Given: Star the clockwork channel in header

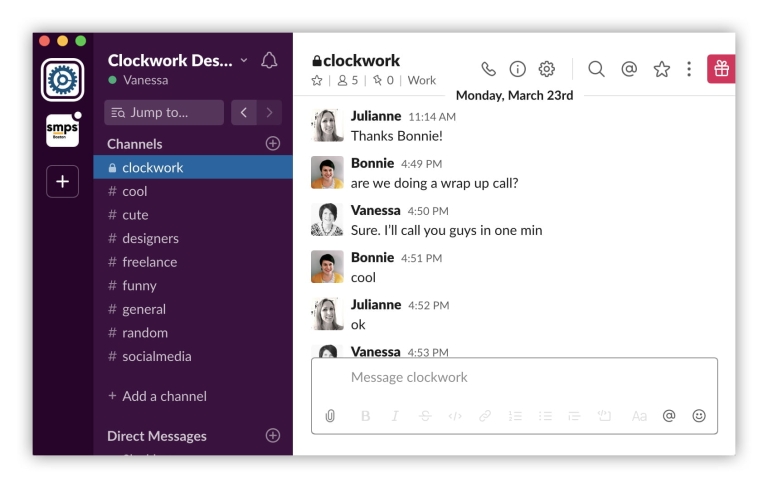Looking at the screenshot, I should click(317, 80).
